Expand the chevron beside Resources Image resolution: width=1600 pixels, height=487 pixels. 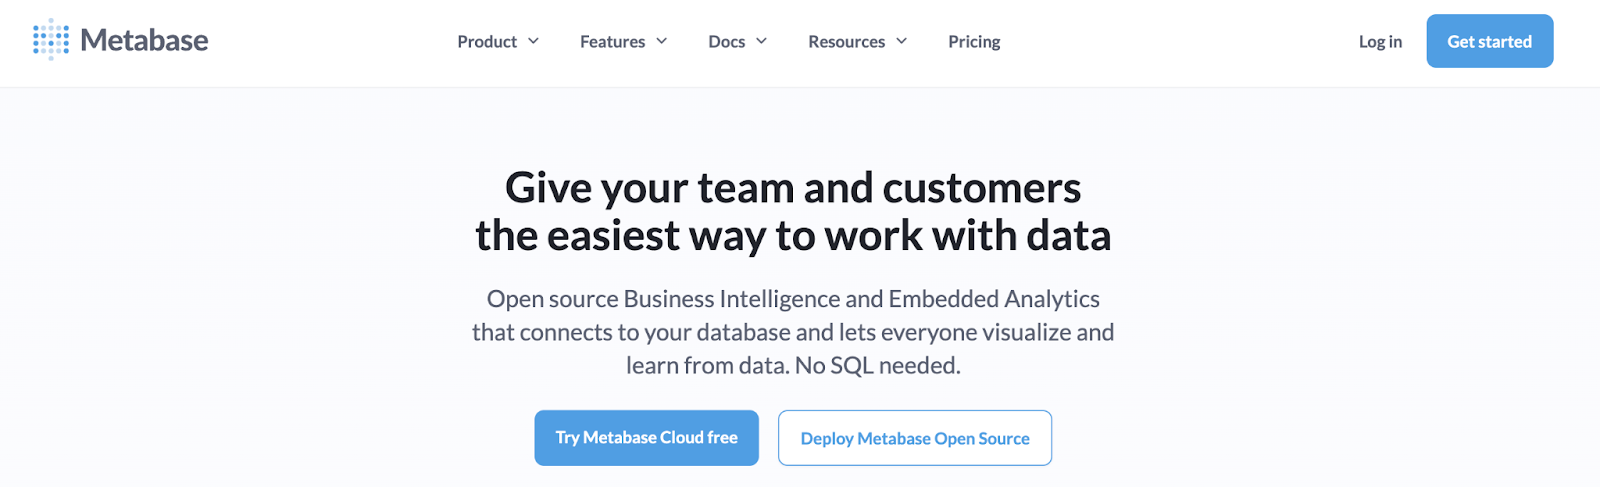point(902,41)
